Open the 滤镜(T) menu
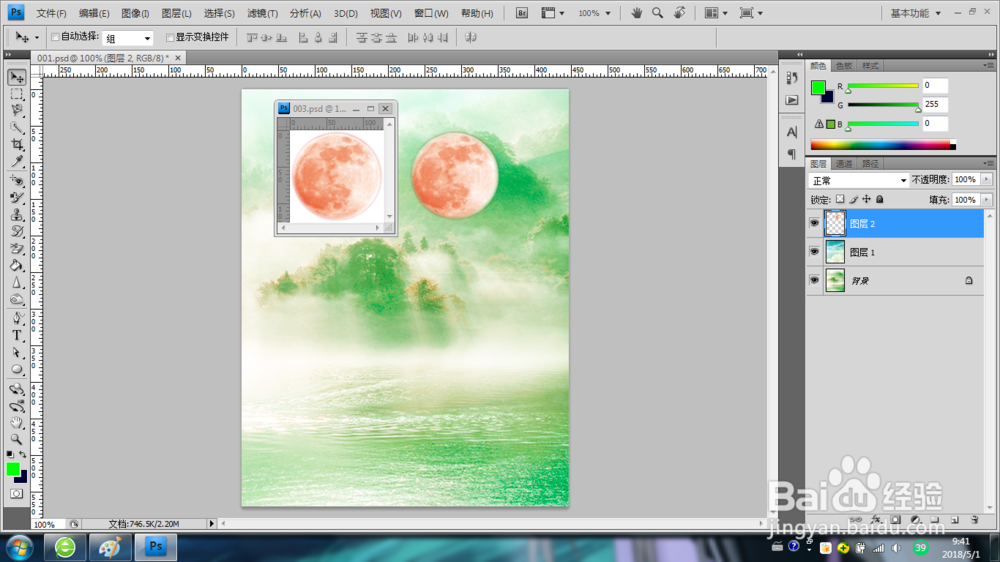This screenshot has width=1000, height=562. (x=262, y=13)
